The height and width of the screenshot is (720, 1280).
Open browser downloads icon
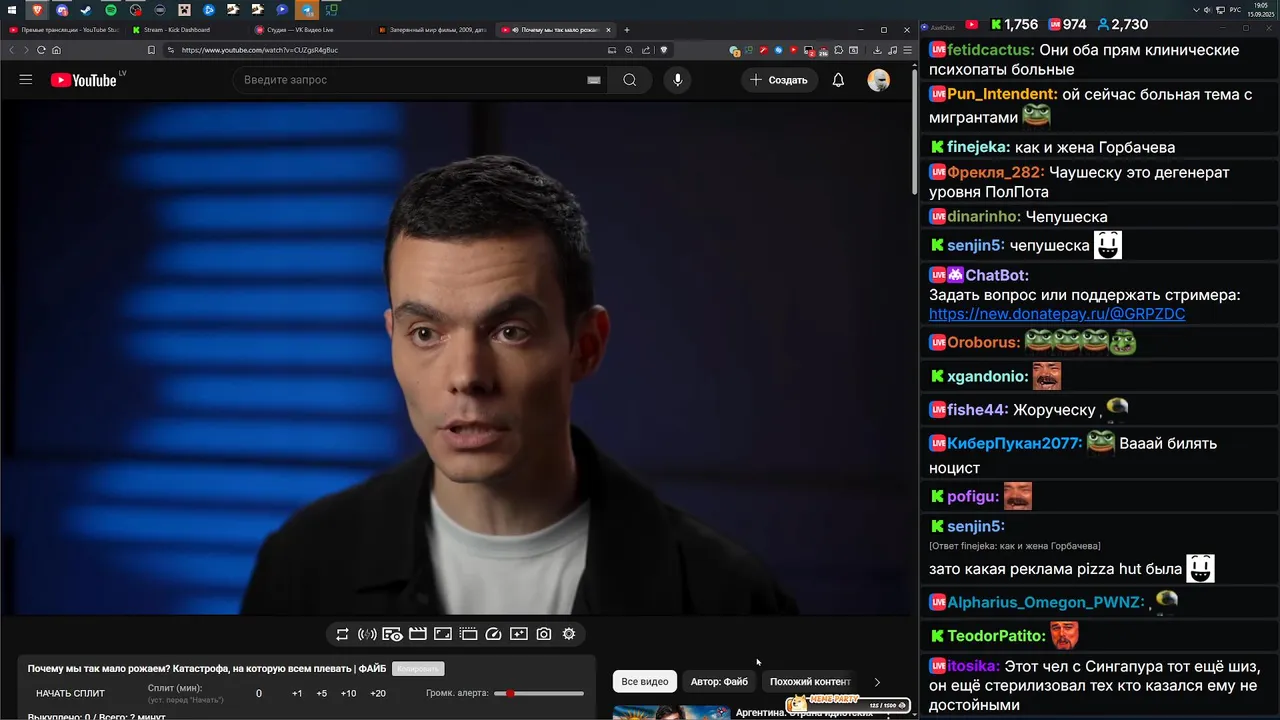[x=877, y=50]
